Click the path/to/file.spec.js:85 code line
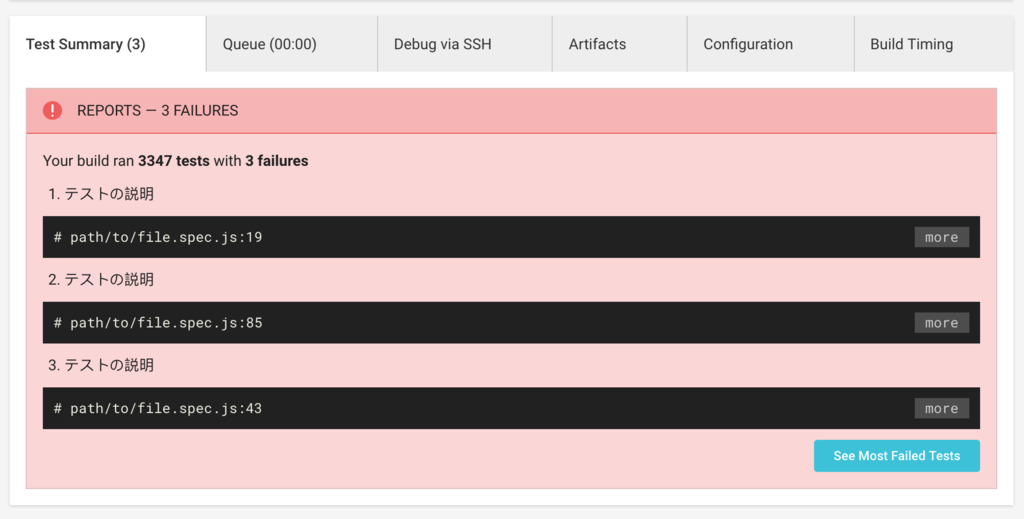 point(158,322)
